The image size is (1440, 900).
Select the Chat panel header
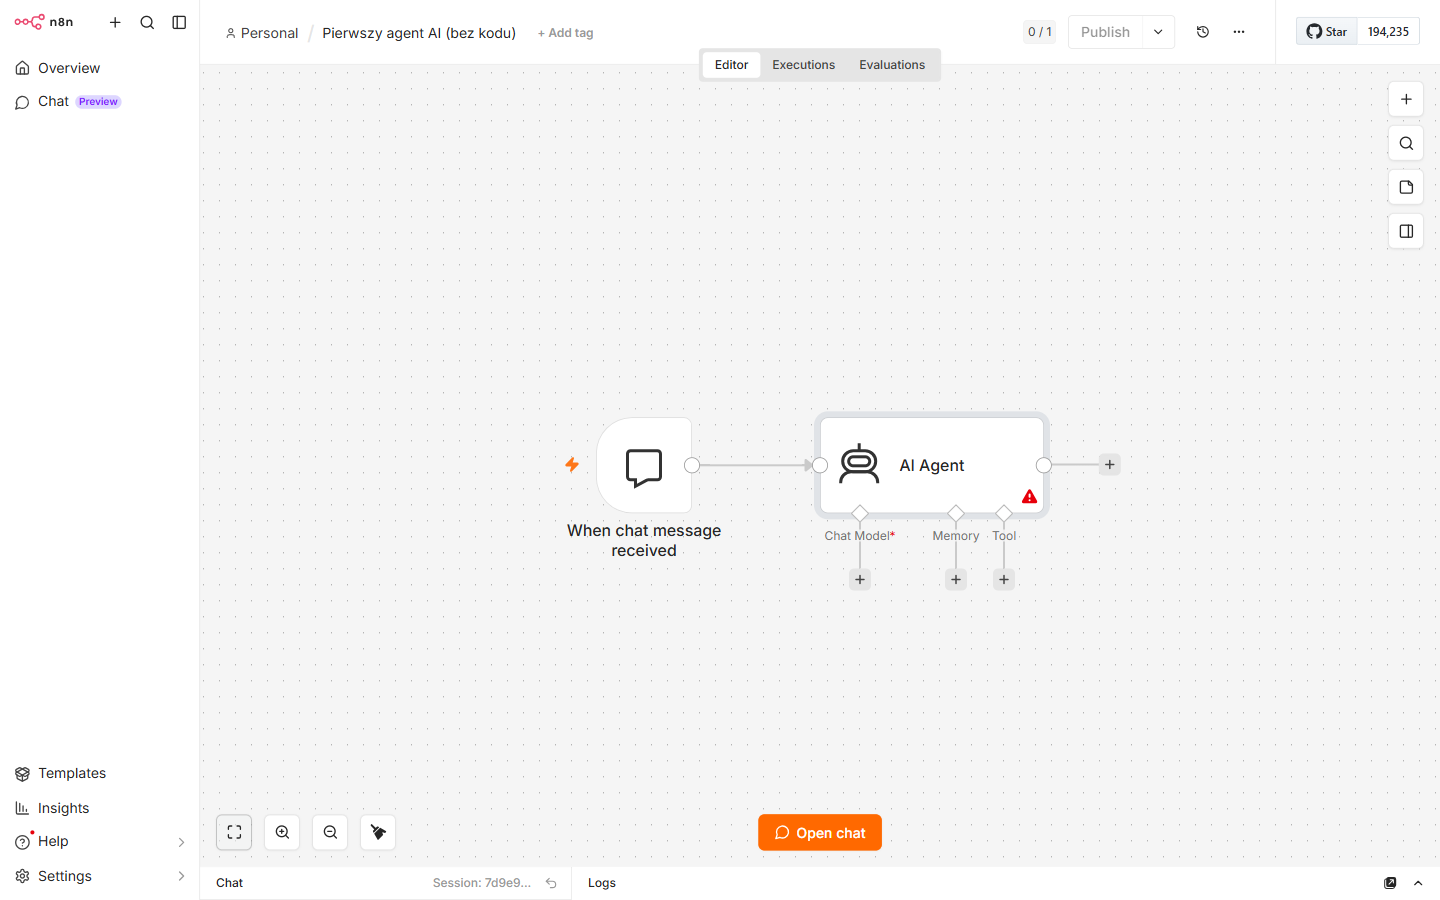(x=230, y=883)
